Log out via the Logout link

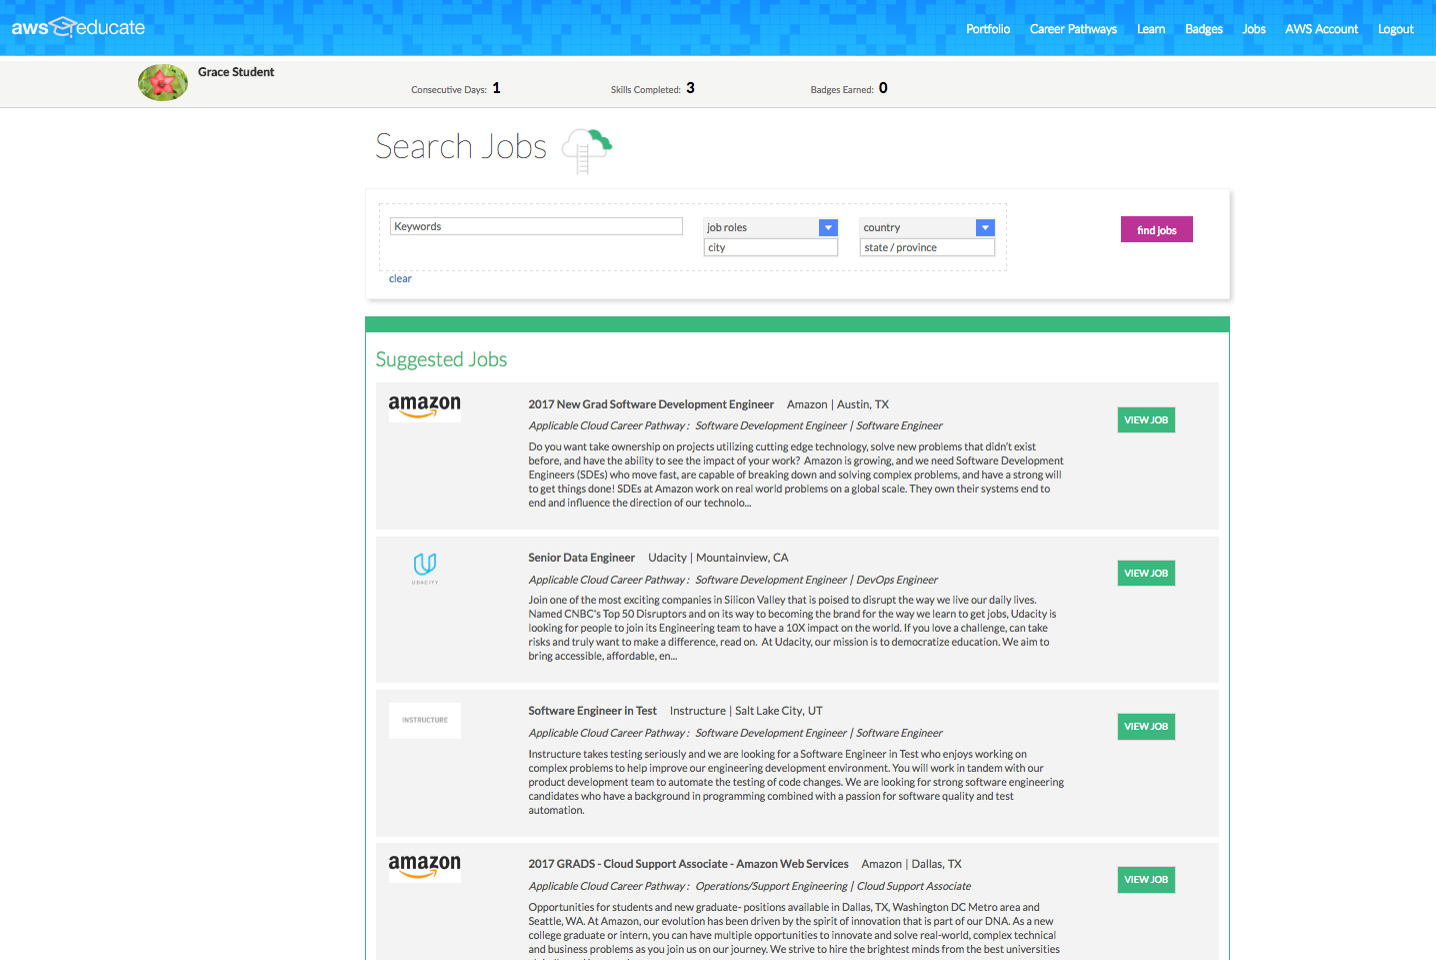click(x=1395, y=29)
